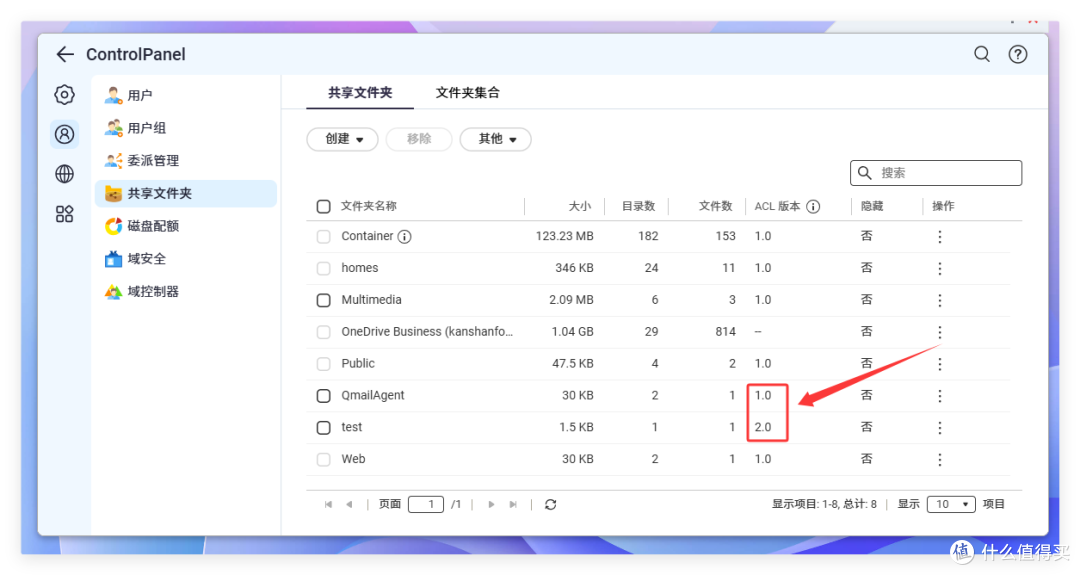Open actions menu for QmailAgent row

point(939,395)
